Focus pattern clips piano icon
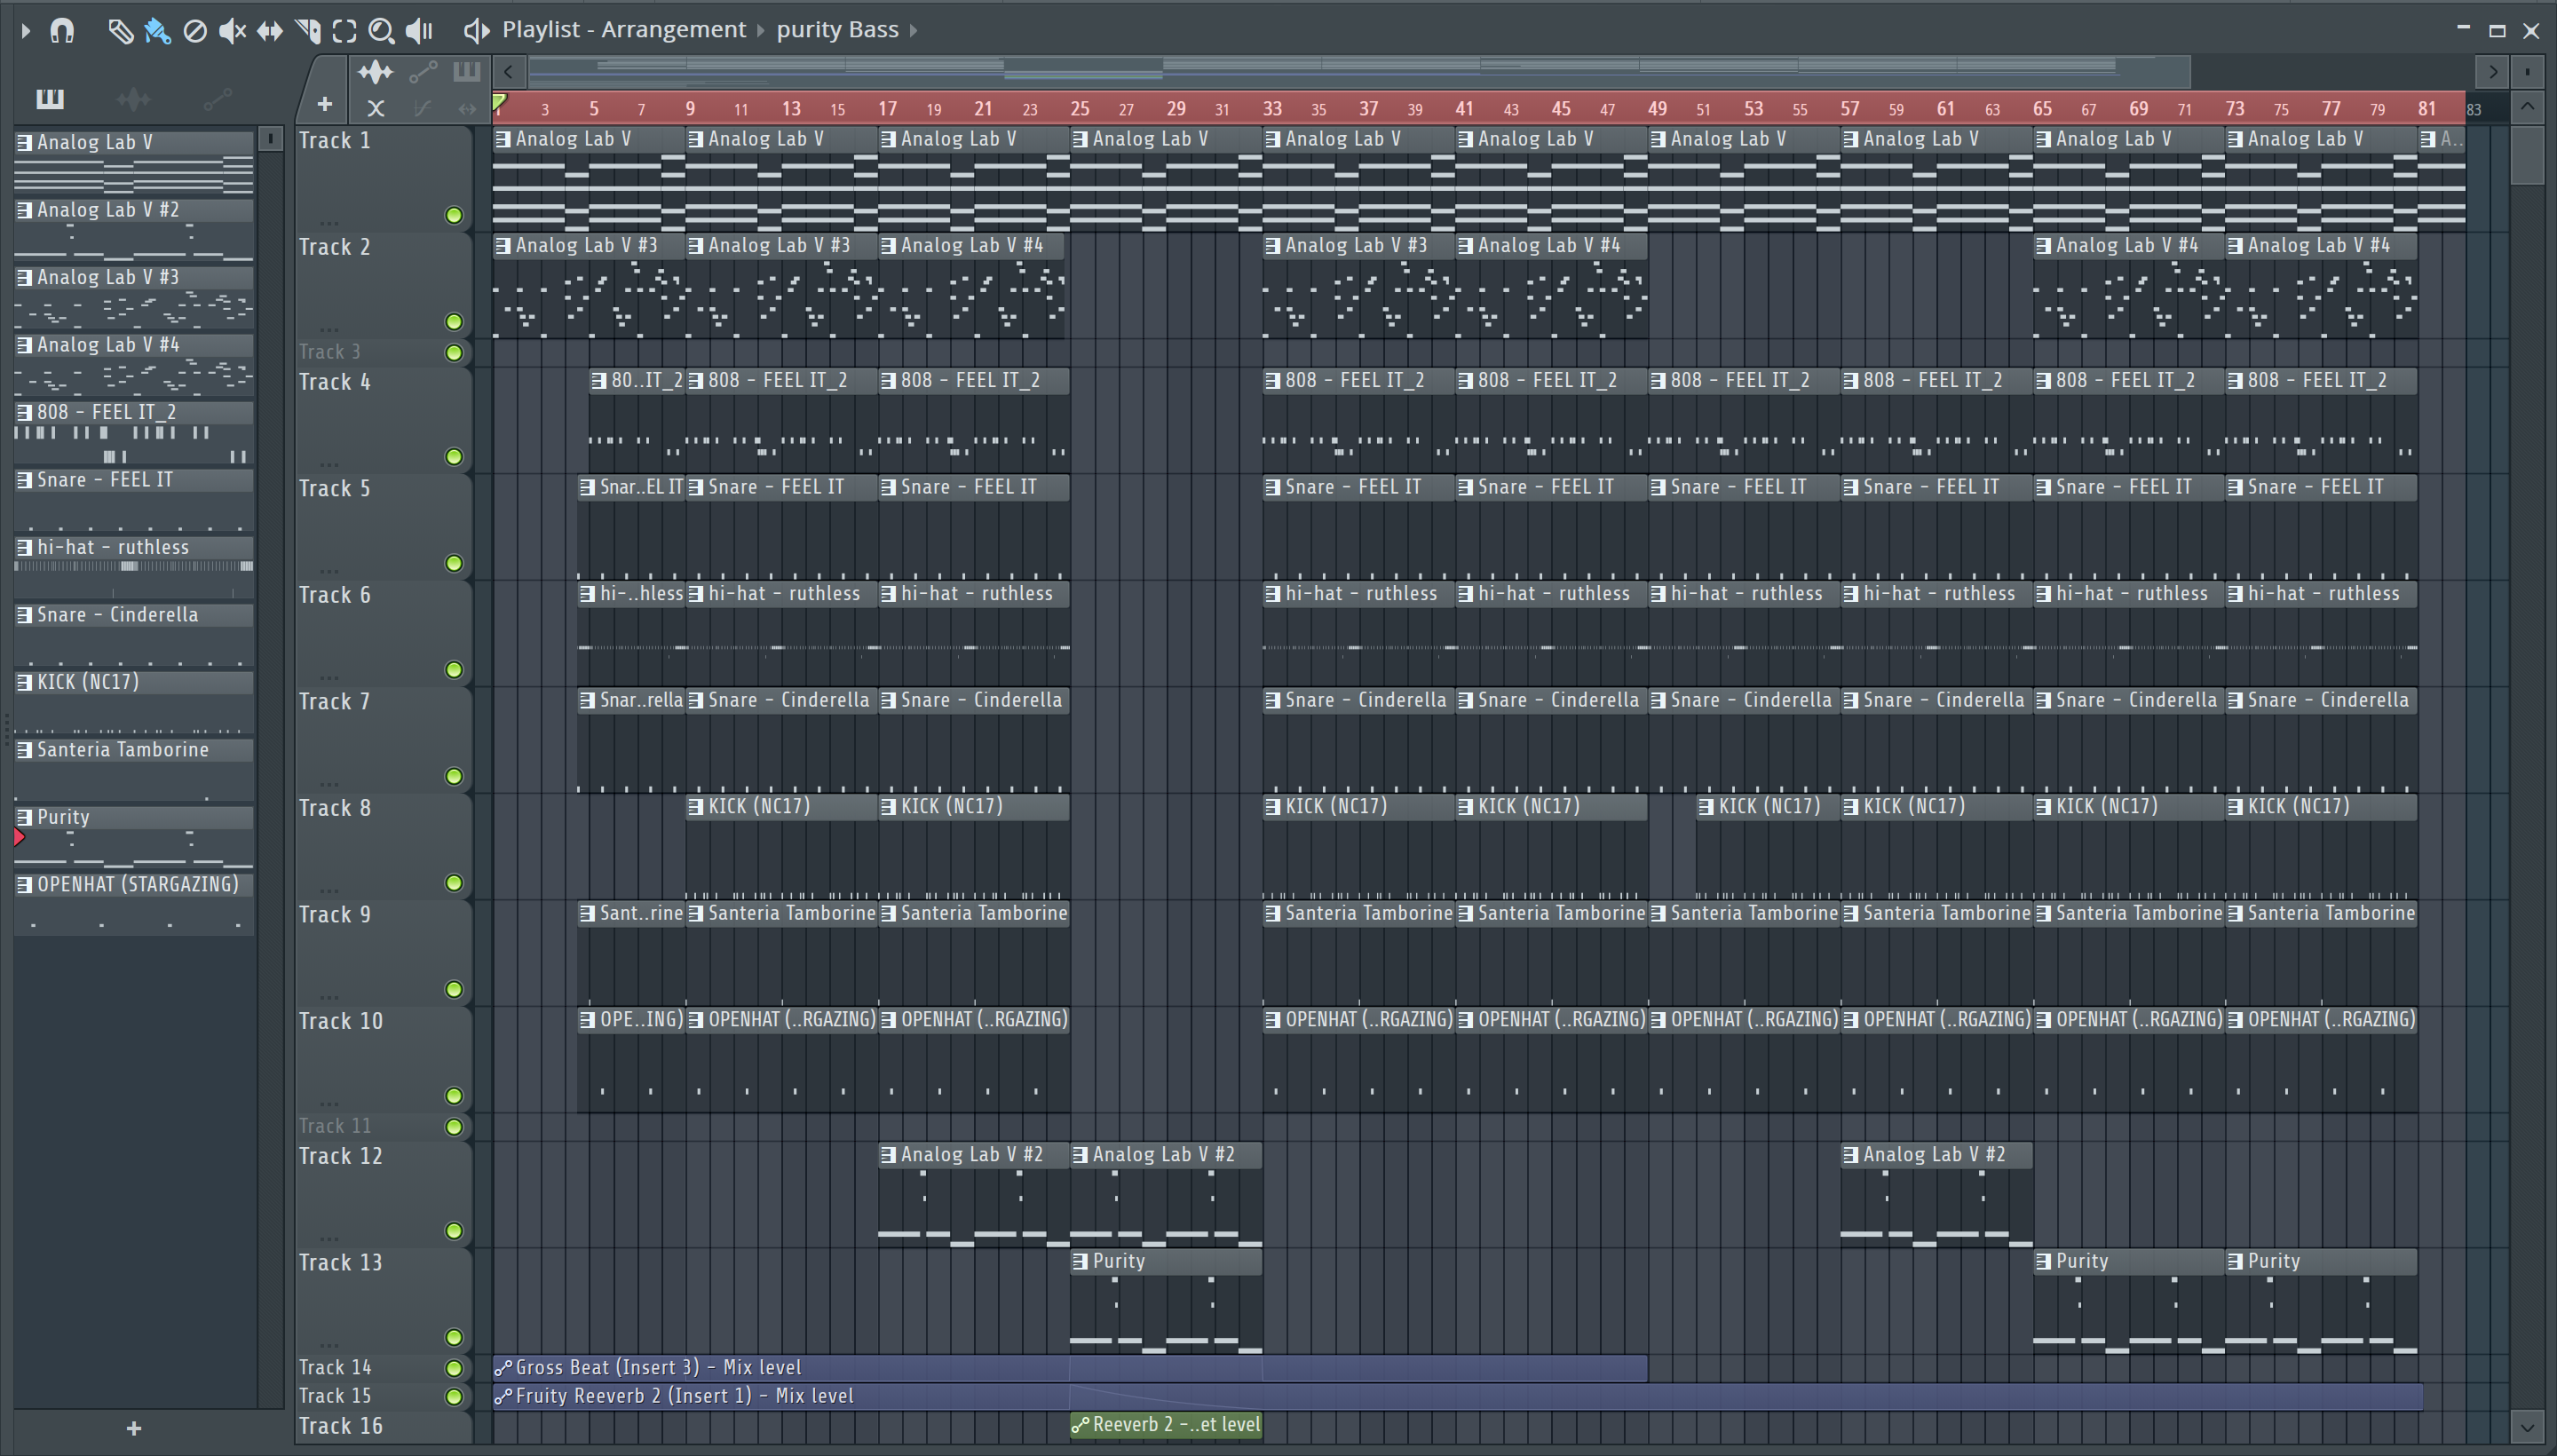2557x1456 pixels. pyautogui.click(x=466, y=71)
